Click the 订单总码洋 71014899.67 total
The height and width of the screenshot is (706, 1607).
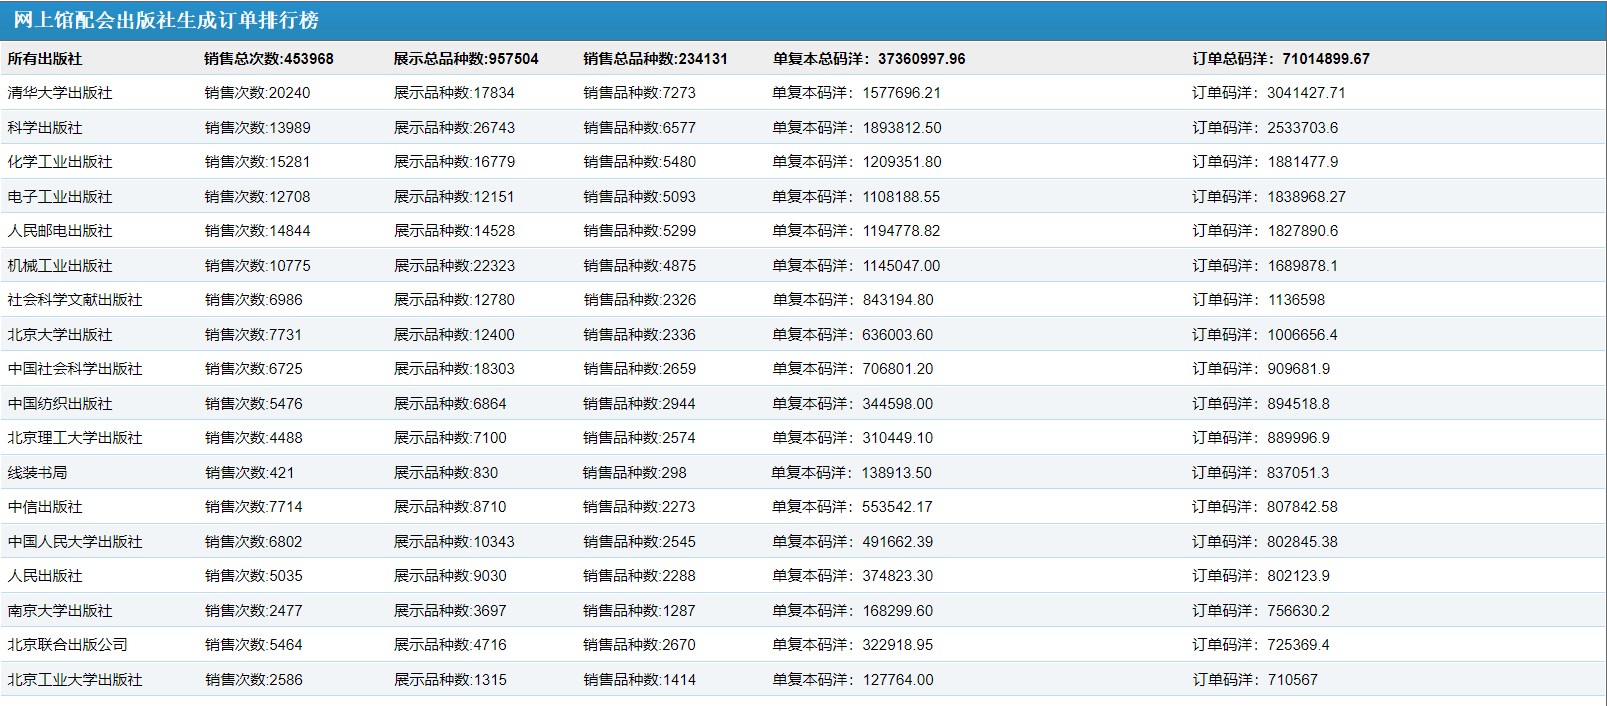coord(1280,59)
